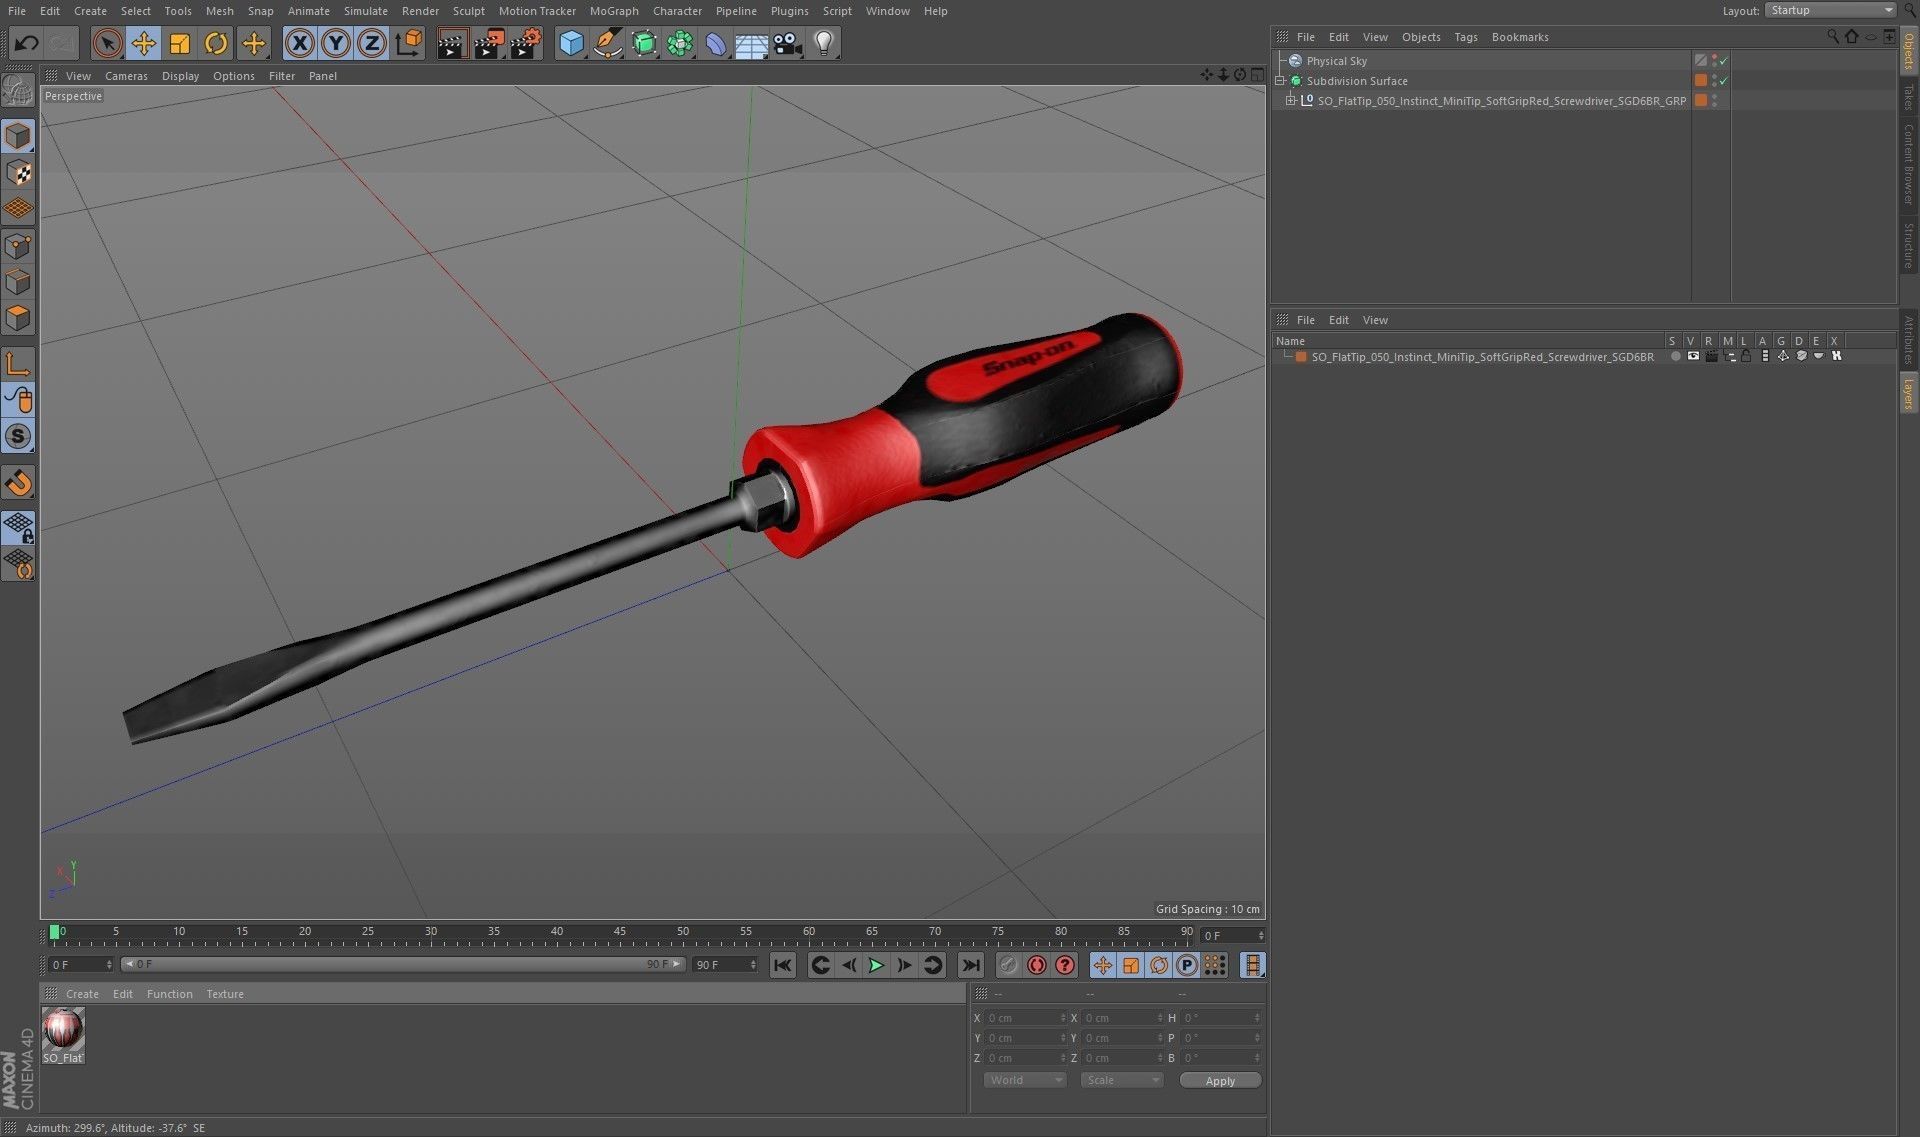Enable the Axis mode icon
The width and height of the screenshot is (1920, 1137).
click(x=18, y=363)
